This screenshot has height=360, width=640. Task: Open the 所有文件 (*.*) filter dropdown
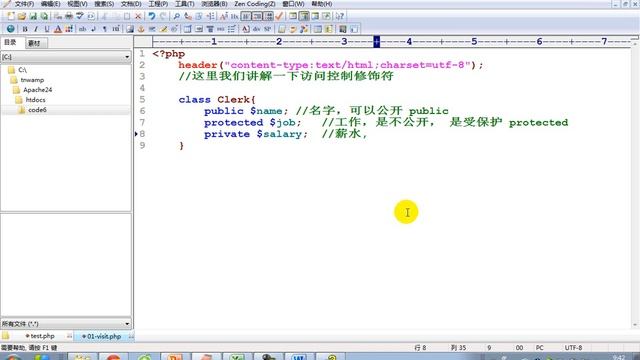click(x=66, y=324)
